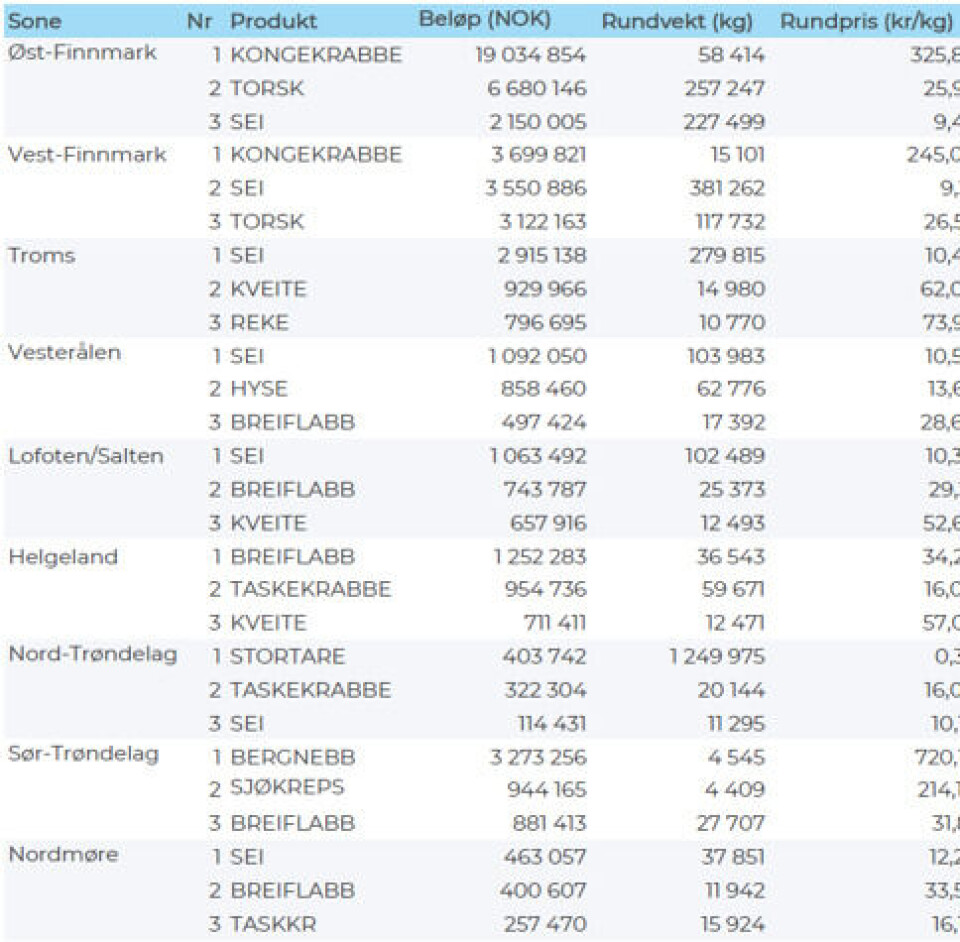Screen dimensions: 960x942
Task: Select the Troms zone cell
Action: tap(42, 256)
